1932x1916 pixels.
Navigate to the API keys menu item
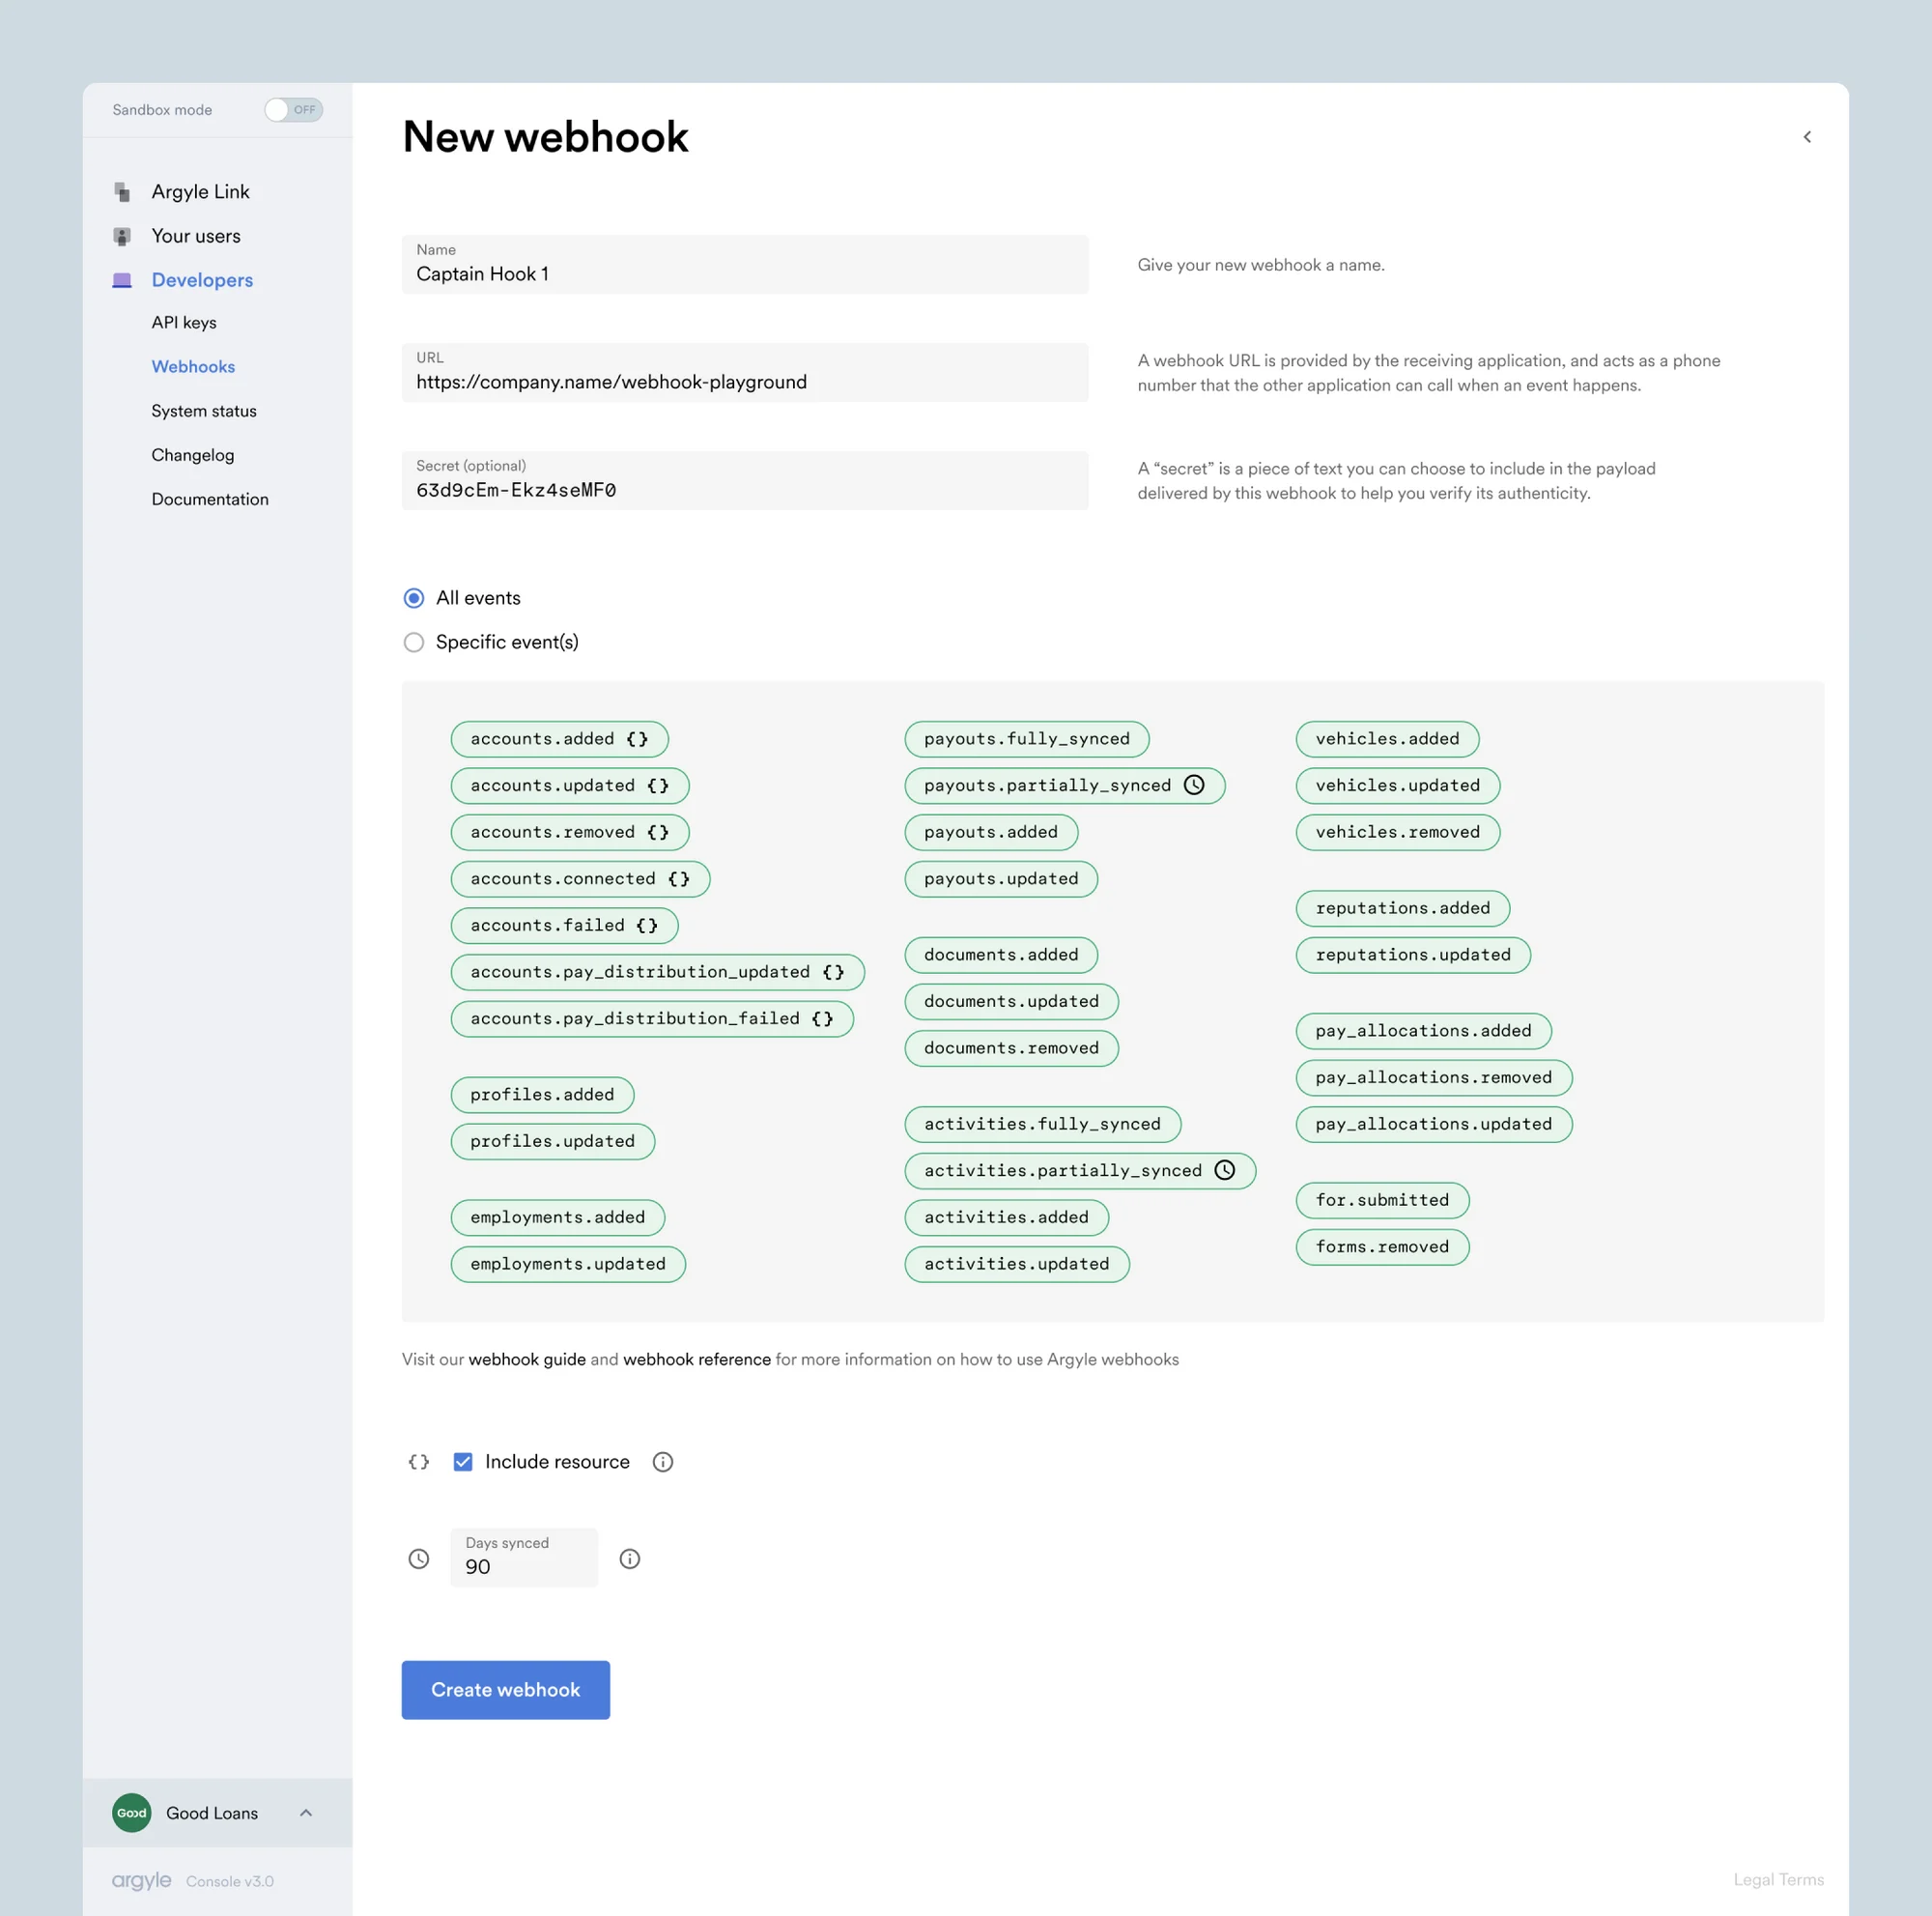[x=185, y=323]
